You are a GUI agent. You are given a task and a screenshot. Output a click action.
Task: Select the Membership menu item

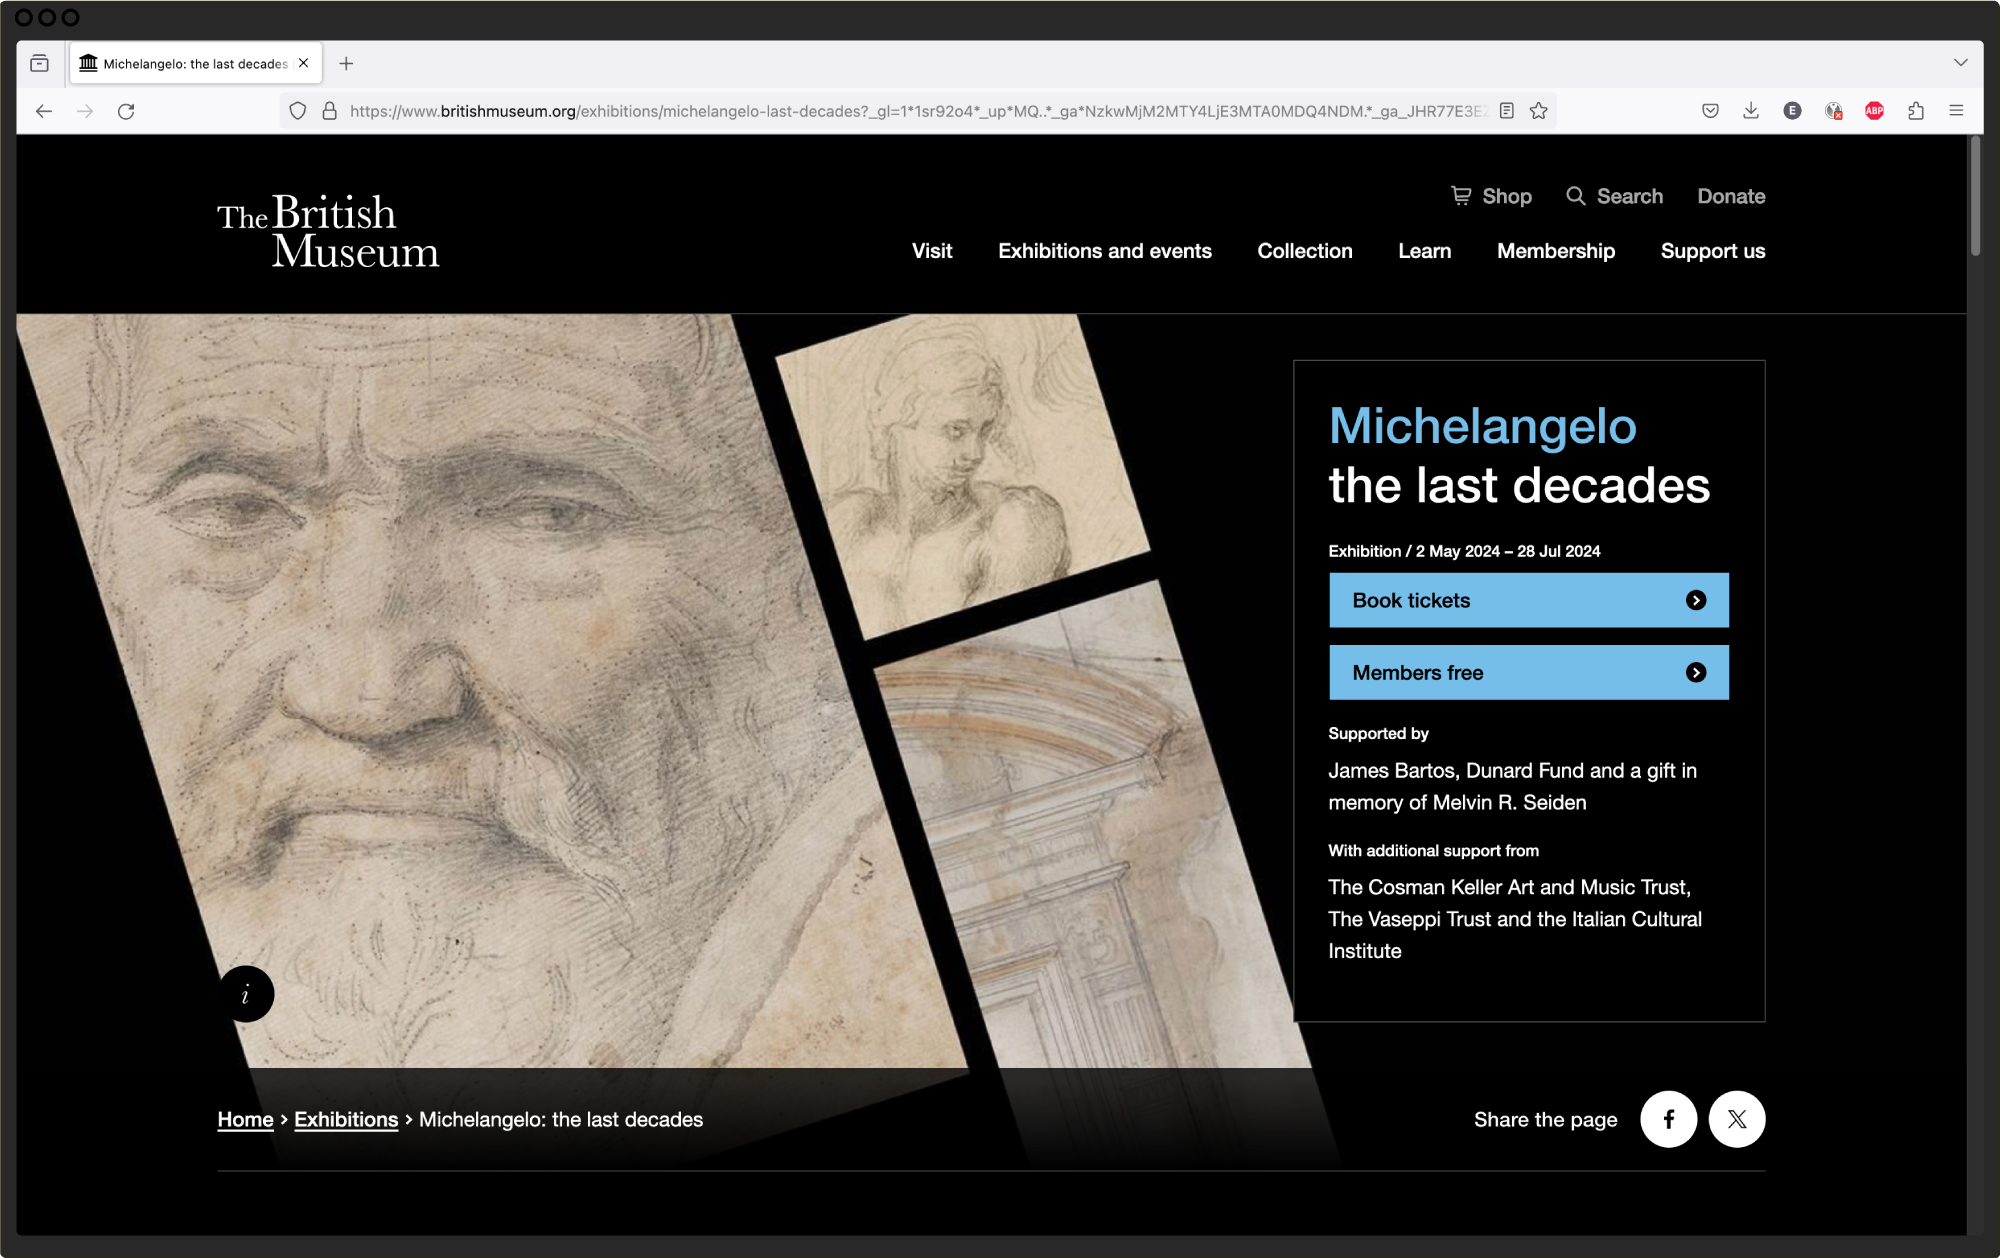click(x=1555, y=251)
